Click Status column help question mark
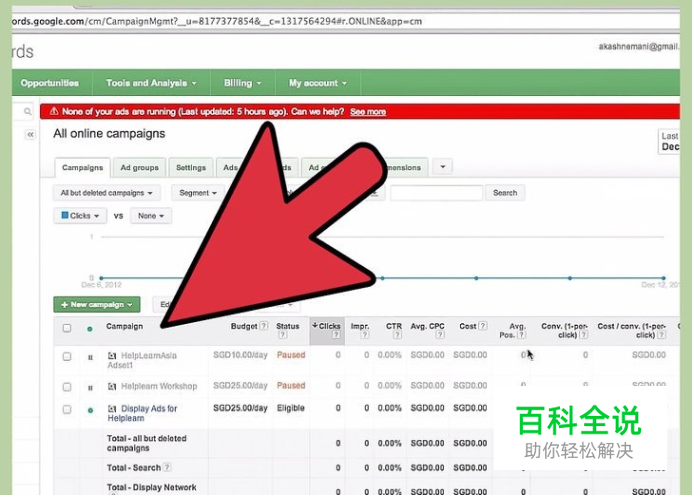This screenshot has width=692, height=495. point(282,335)
